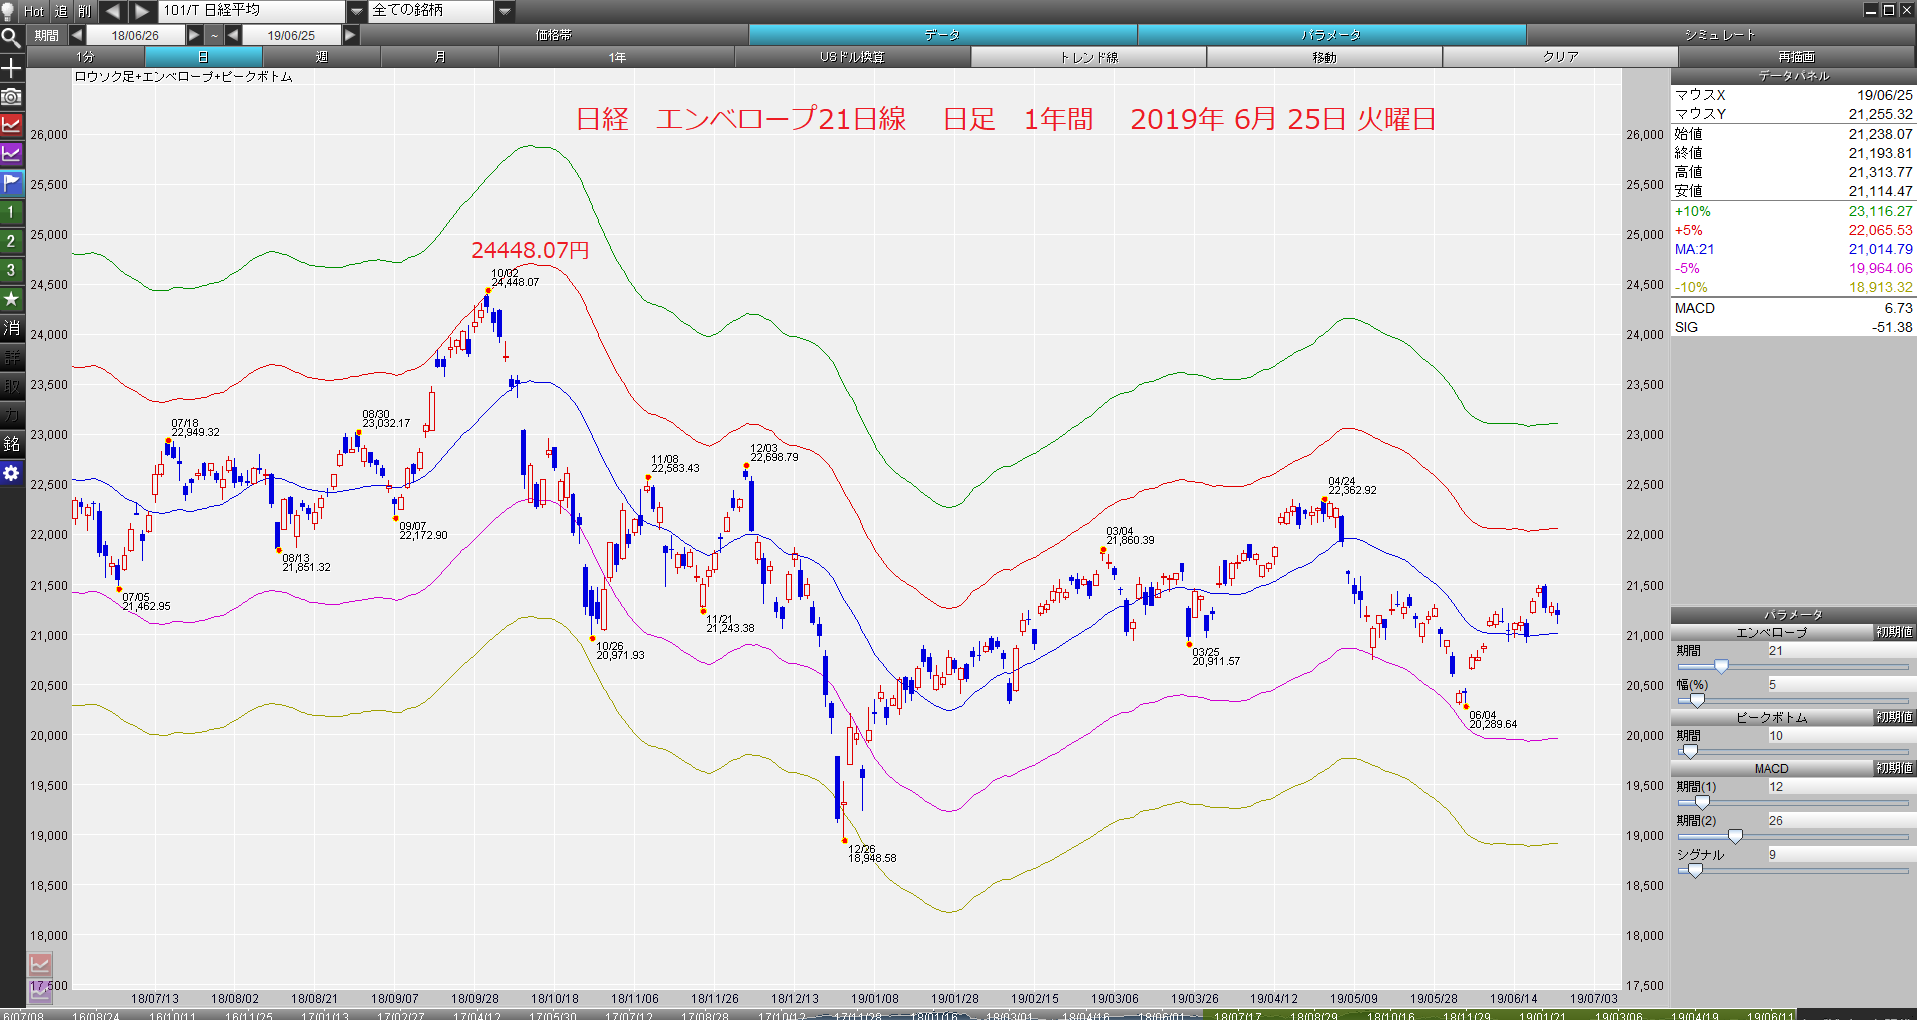
Task: Click the red mini chart icon at bottom left
Action: pyautogui.click(x=40, y=965)
